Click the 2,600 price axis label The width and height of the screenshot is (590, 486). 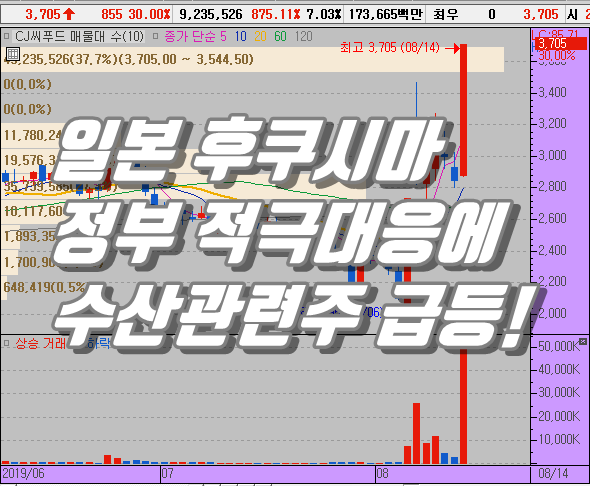(x=553, y=218)
